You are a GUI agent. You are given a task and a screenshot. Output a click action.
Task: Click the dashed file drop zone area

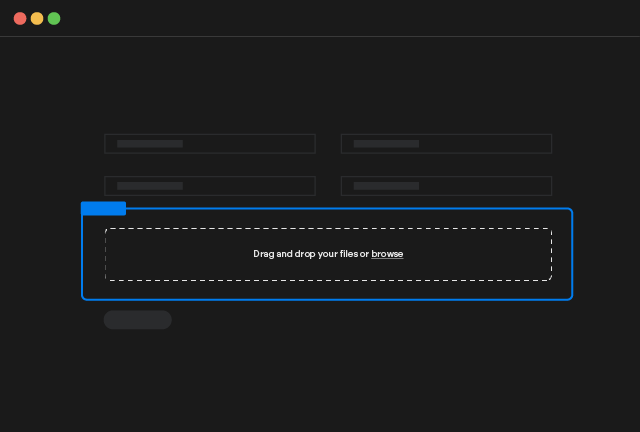[x=328, y=270]
